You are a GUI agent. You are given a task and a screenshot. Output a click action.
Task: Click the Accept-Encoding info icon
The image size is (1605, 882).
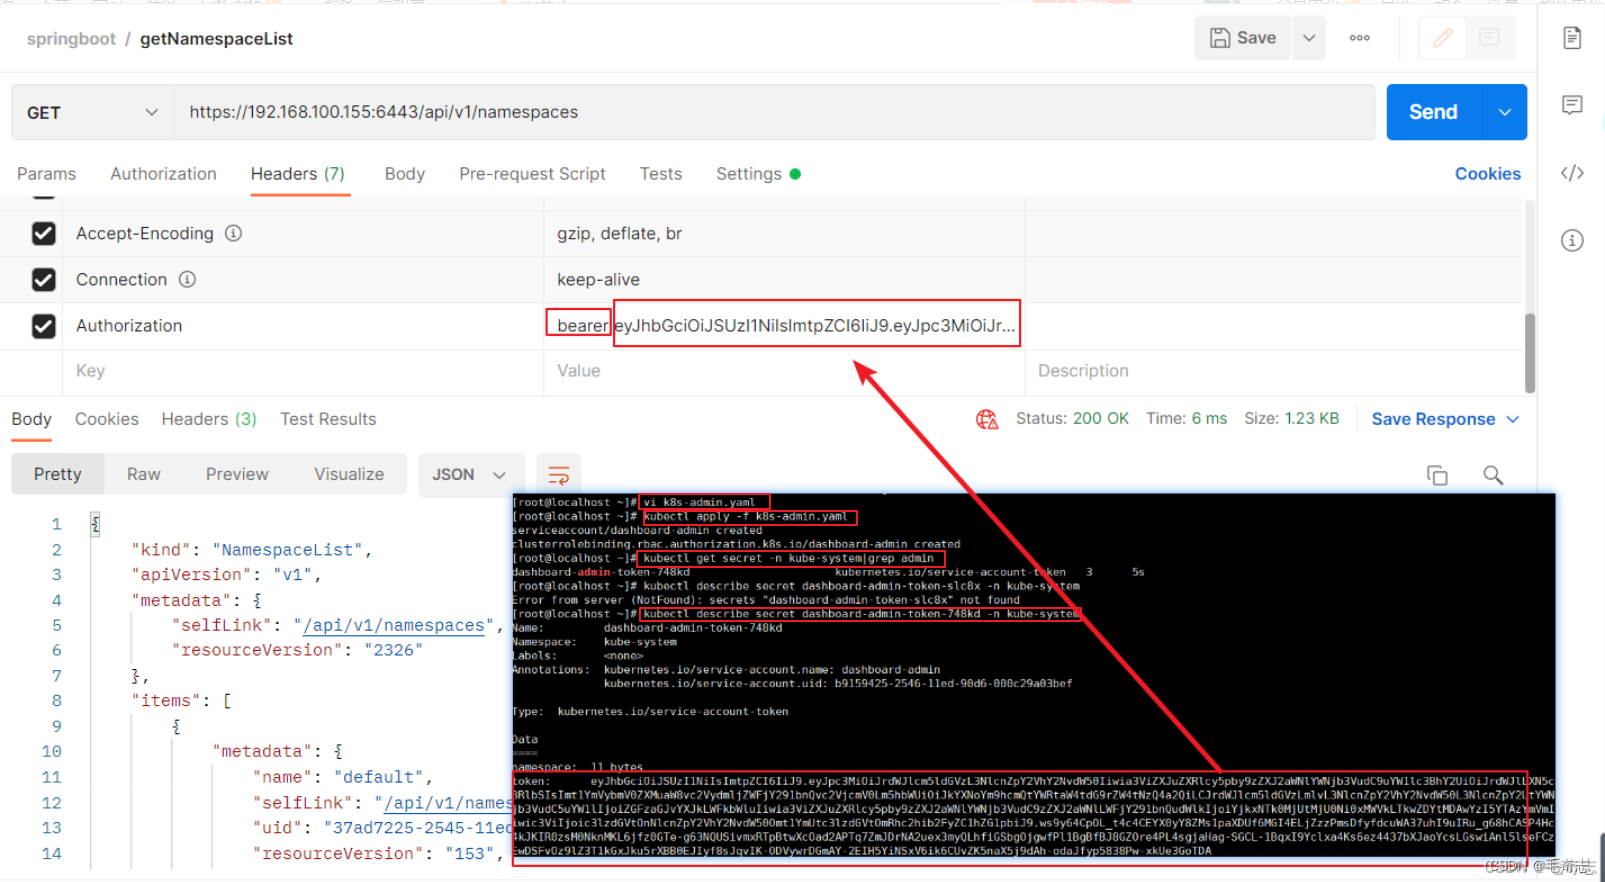click(233, 233)
